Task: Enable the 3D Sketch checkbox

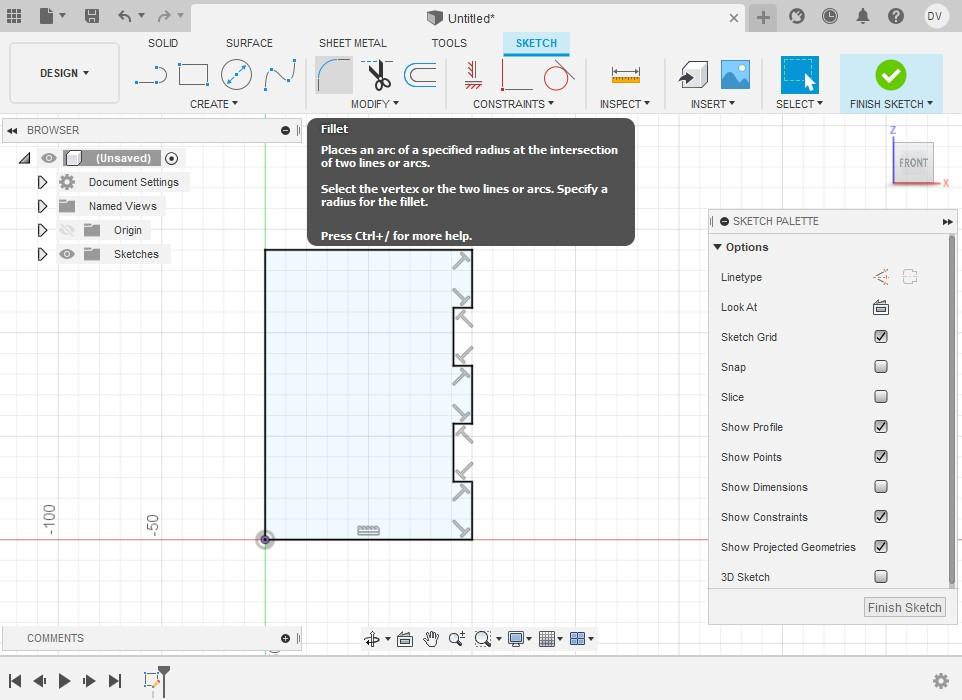Action: pos(880,577)
